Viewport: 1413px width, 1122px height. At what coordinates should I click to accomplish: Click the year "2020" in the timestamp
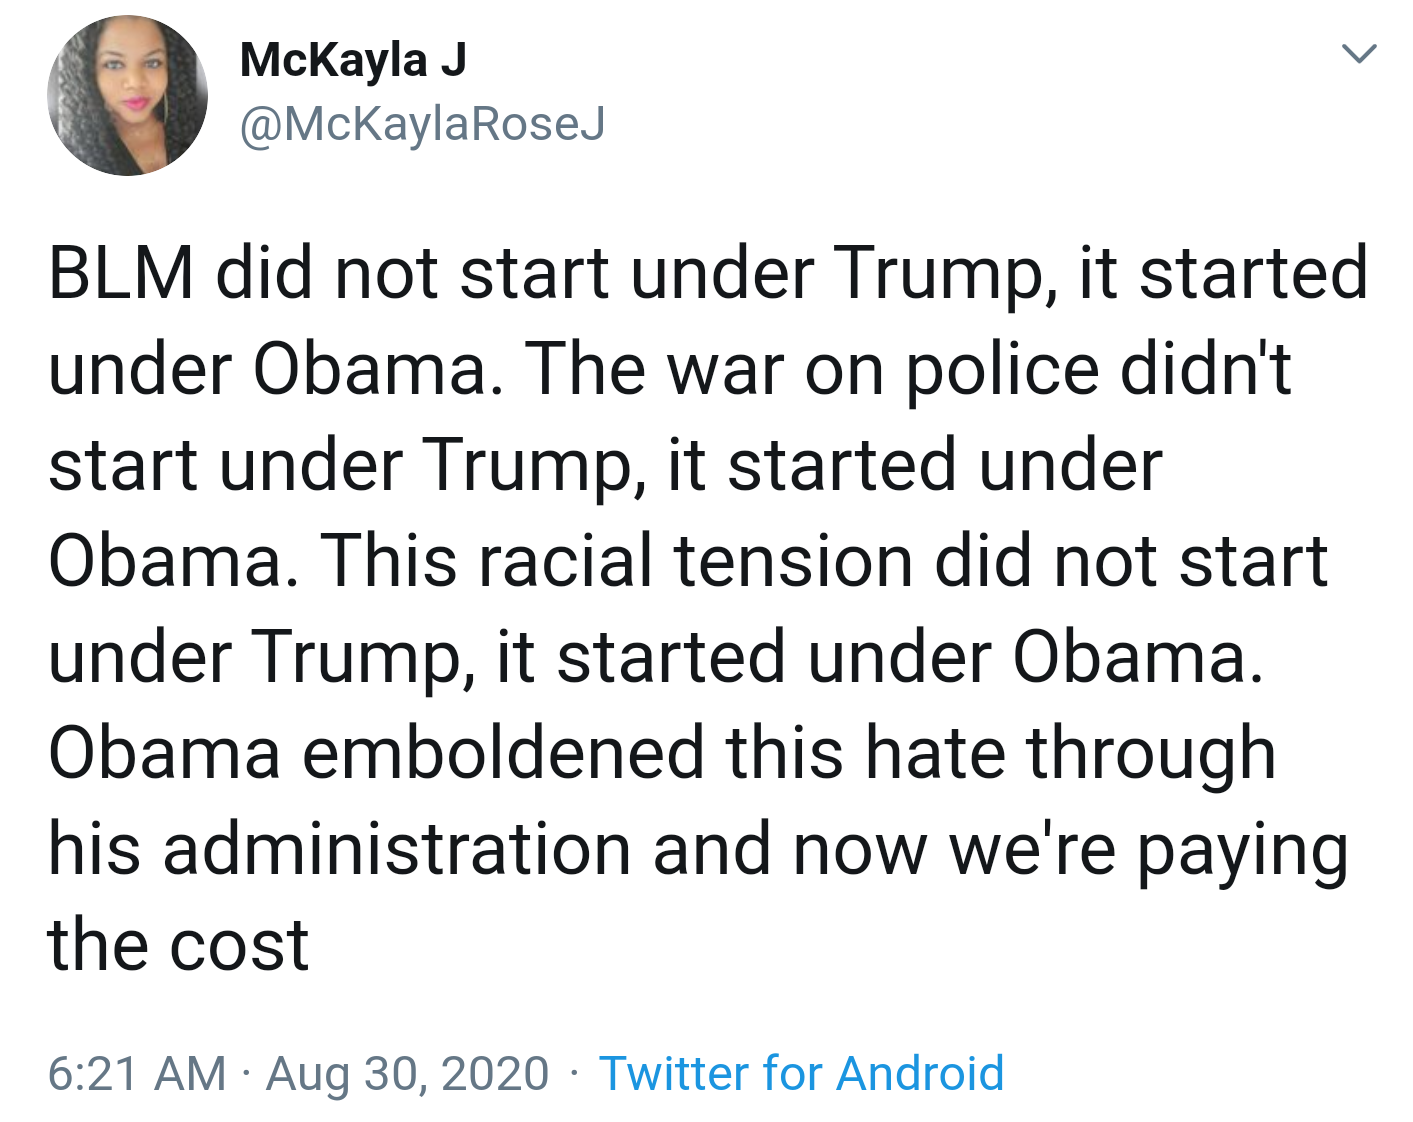[x=495, y=1074]
